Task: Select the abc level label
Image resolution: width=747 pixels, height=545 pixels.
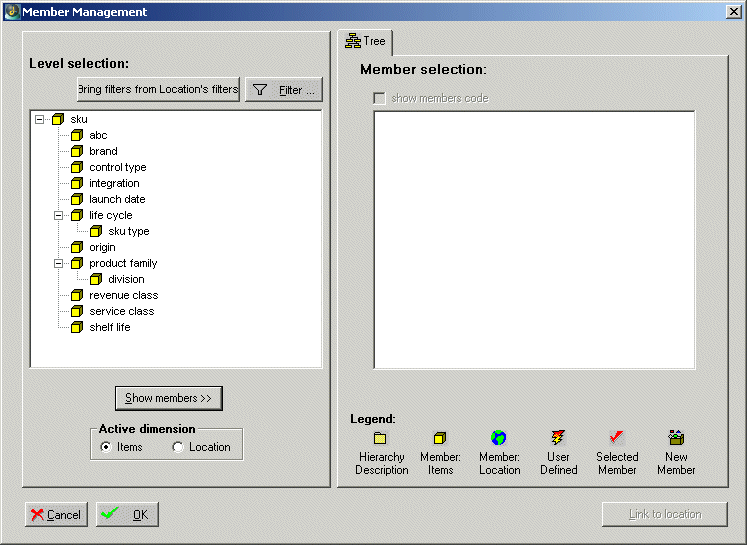Action: [98, 135]
